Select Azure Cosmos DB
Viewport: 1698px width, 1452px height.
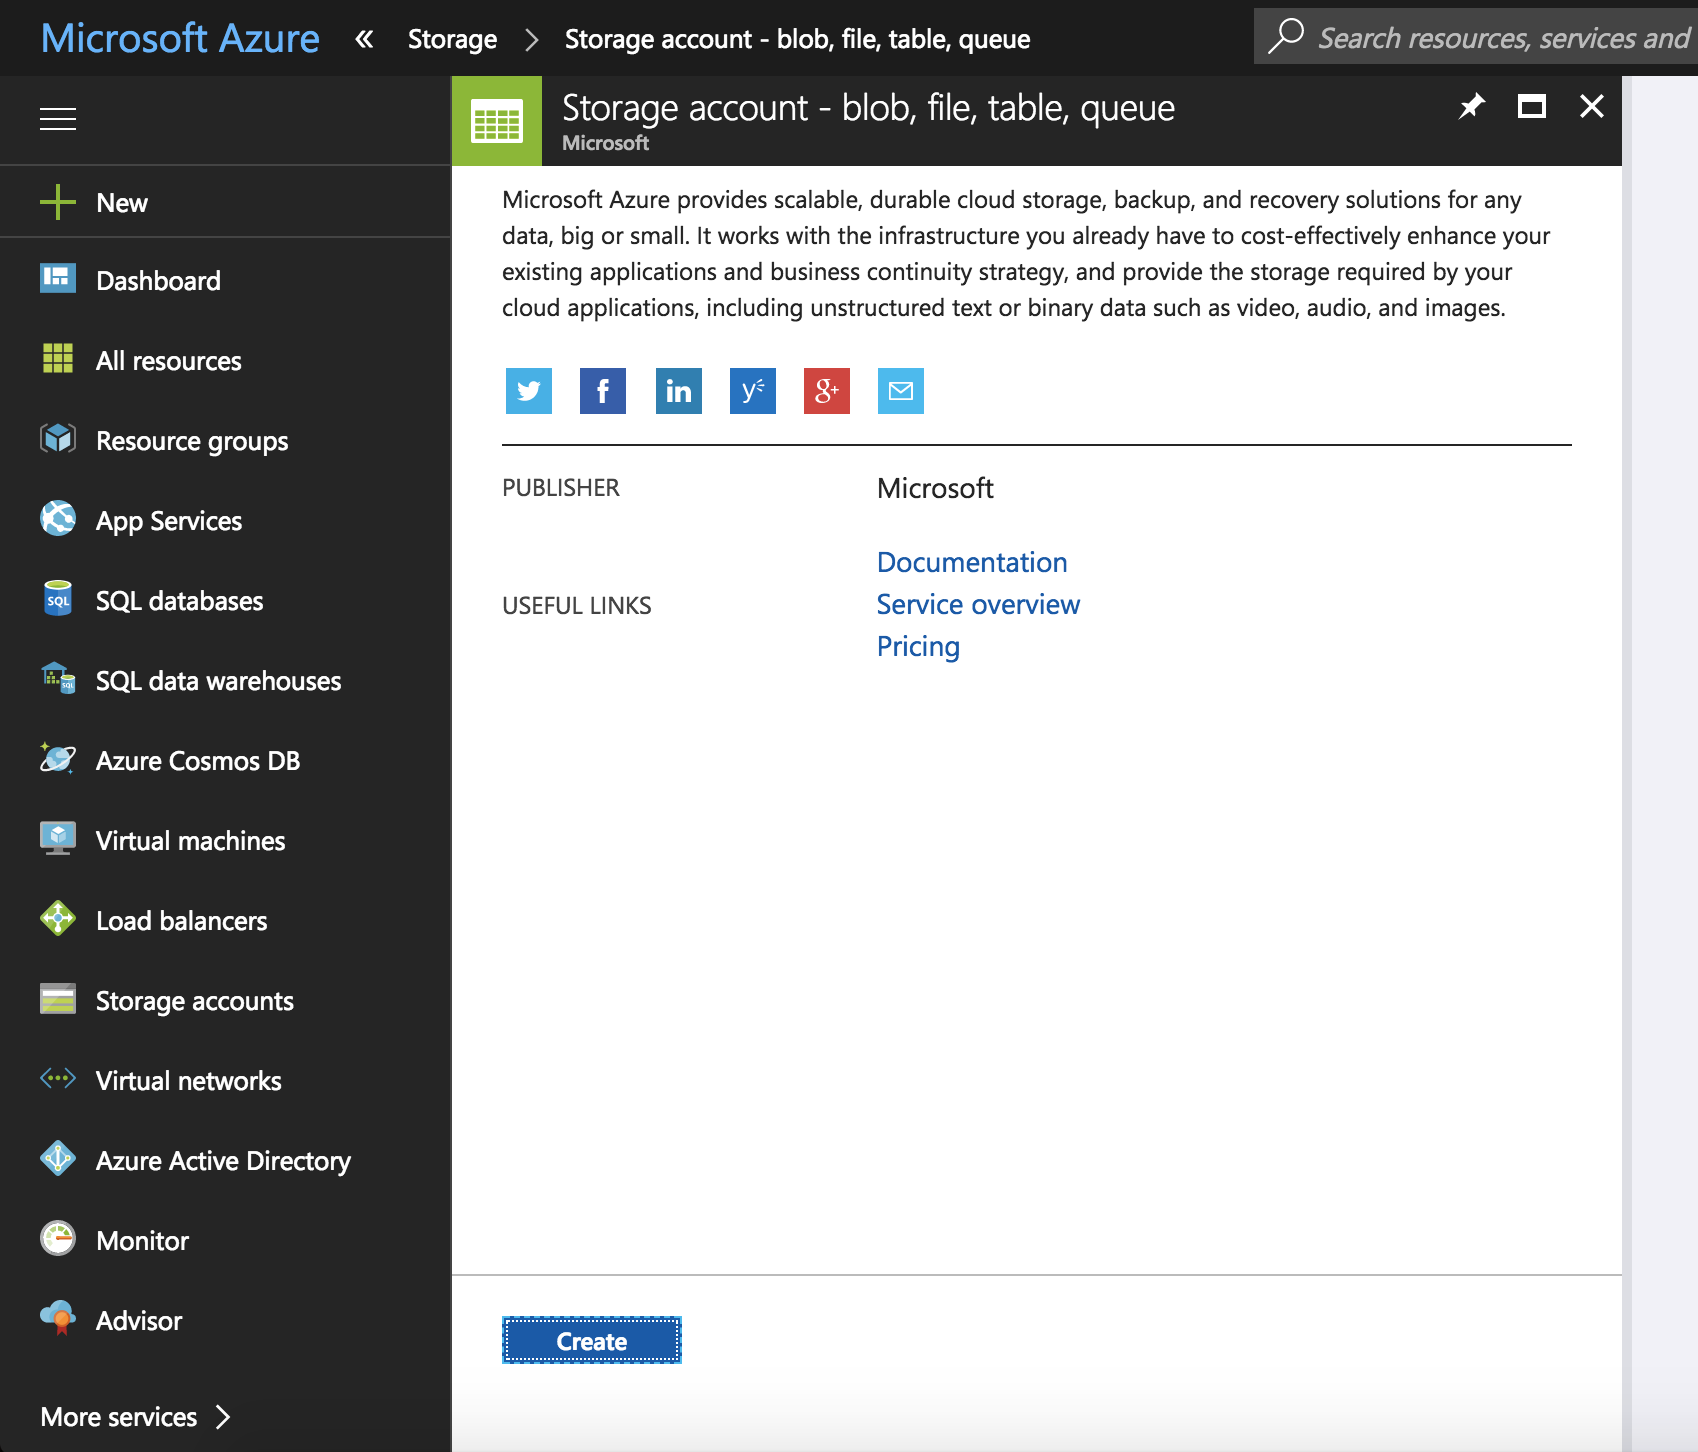point(197,760)
